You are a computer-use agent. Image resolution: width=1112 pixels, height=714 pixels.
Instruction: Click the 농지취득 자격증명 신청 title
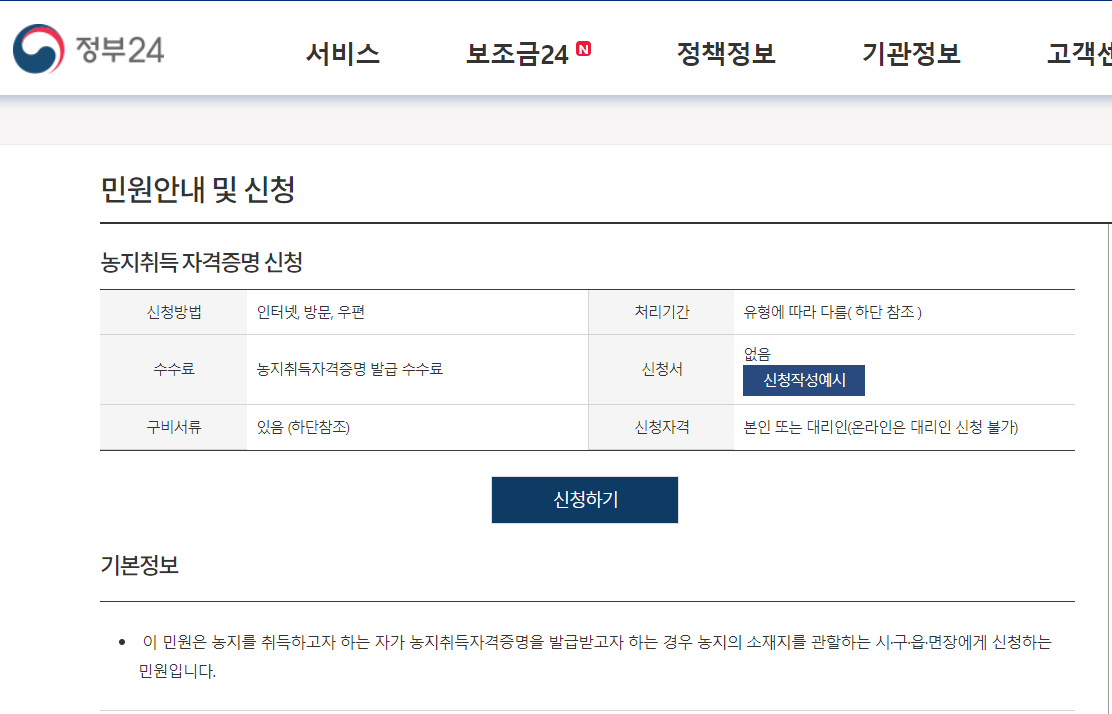tap(202, 263)
